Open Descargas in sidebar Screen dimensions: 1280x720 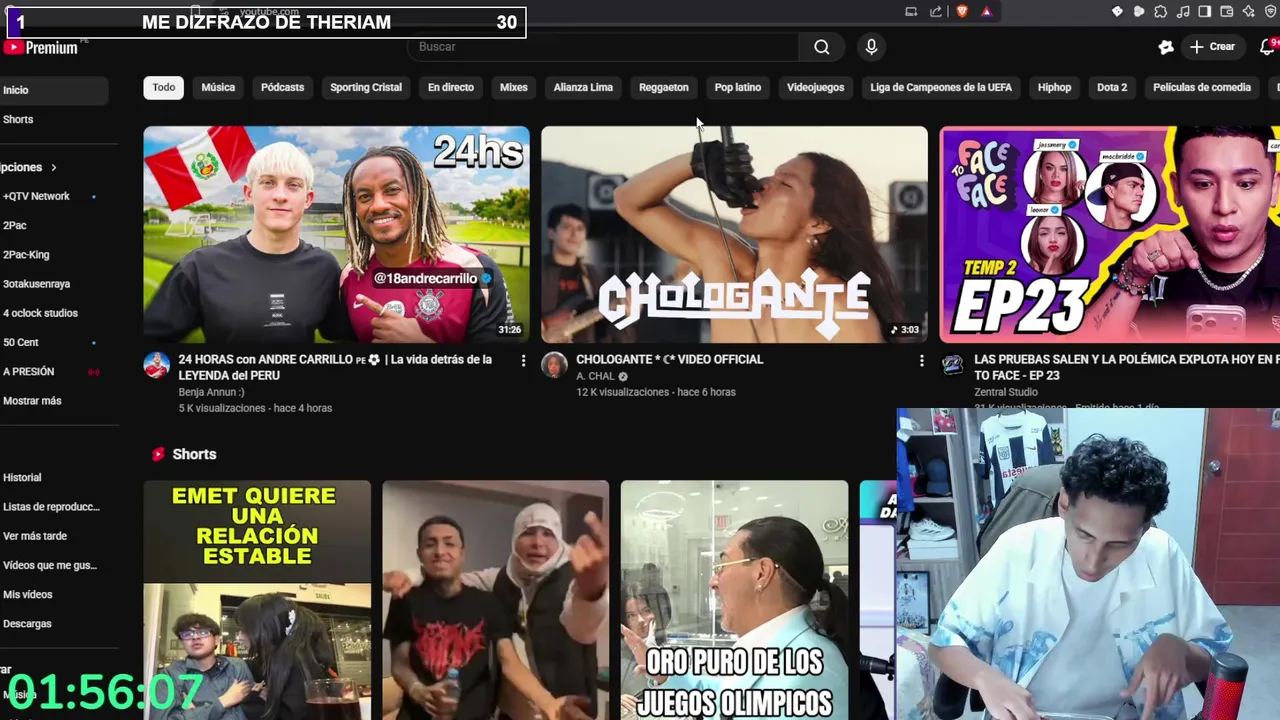pyautogui.click(x=27, y=623)
